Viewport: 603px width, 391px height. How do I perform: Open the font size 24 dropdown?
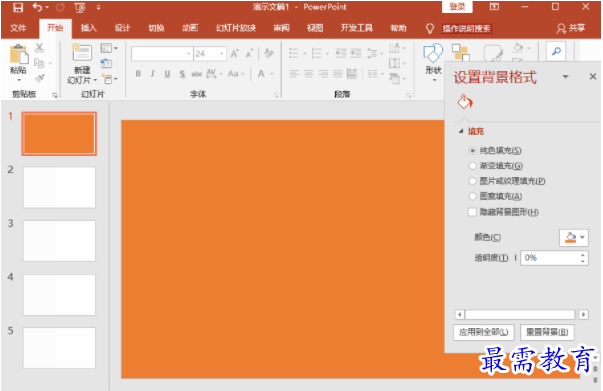(222, 54)
